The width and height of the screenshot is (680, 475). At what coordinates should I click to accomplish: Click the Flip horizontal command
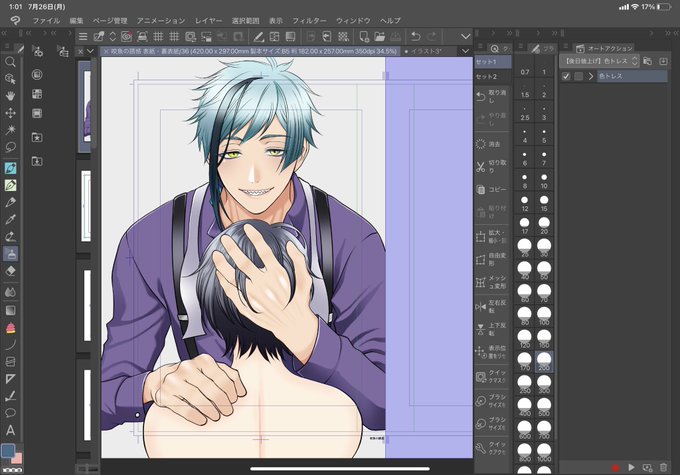point(492,306)
